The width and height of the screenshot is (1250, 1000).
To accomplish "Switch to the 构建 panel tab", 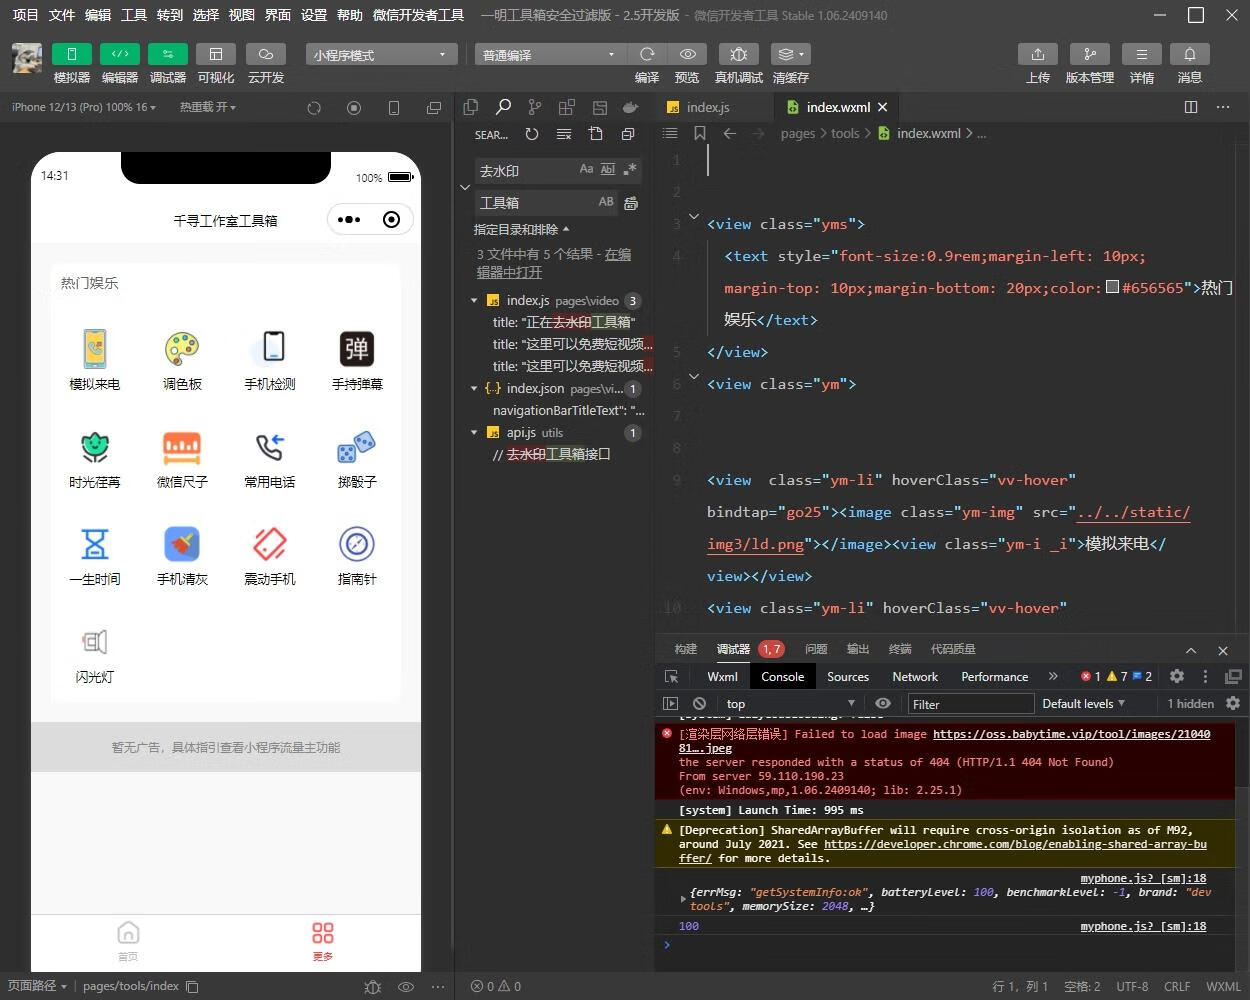I will [685, 649].
